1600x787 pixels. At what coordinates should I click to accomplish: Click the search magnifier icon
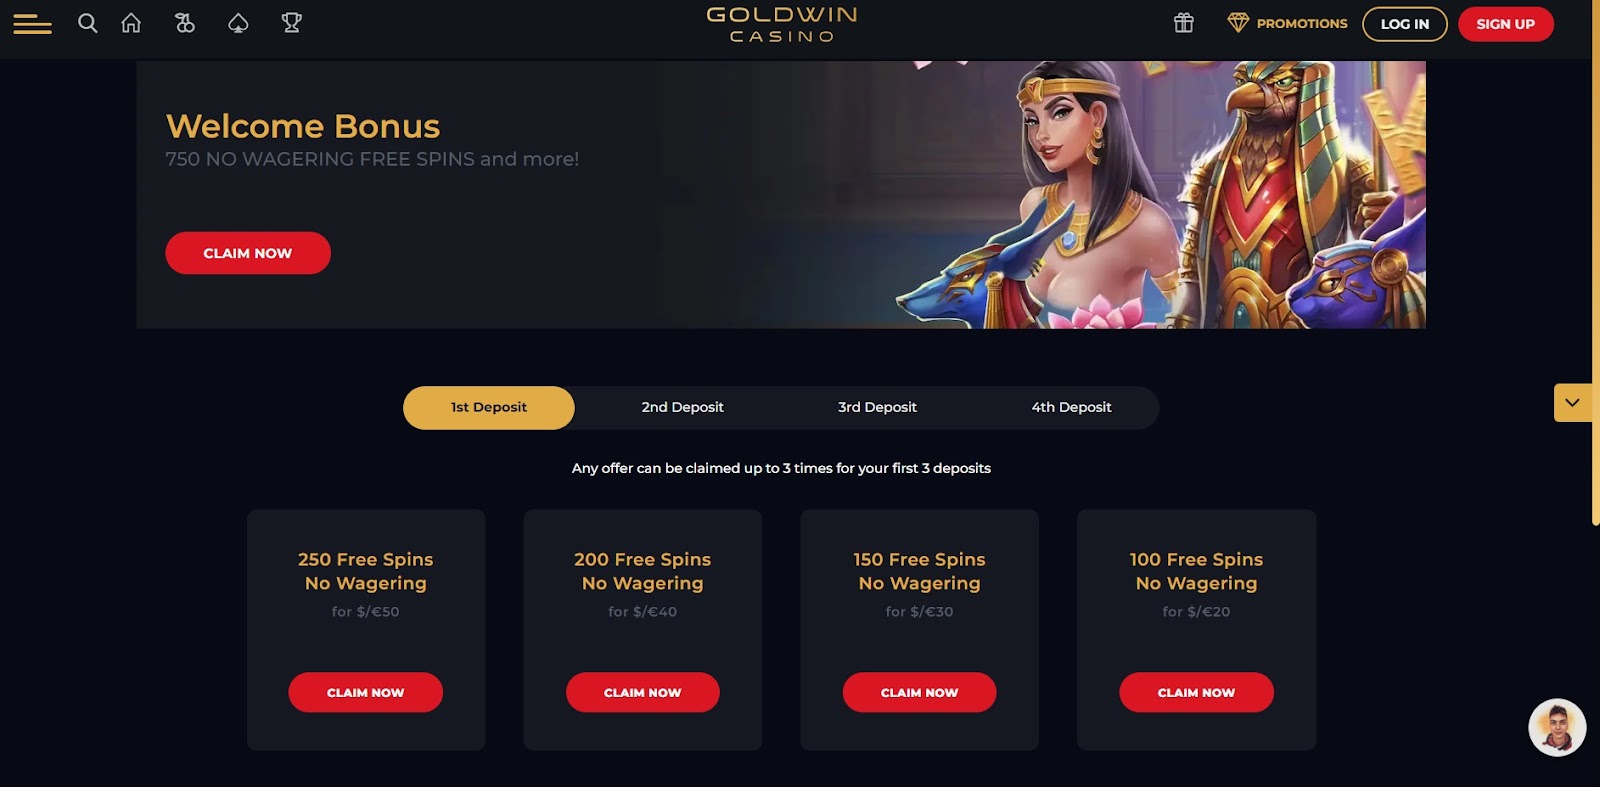[88, 23]
